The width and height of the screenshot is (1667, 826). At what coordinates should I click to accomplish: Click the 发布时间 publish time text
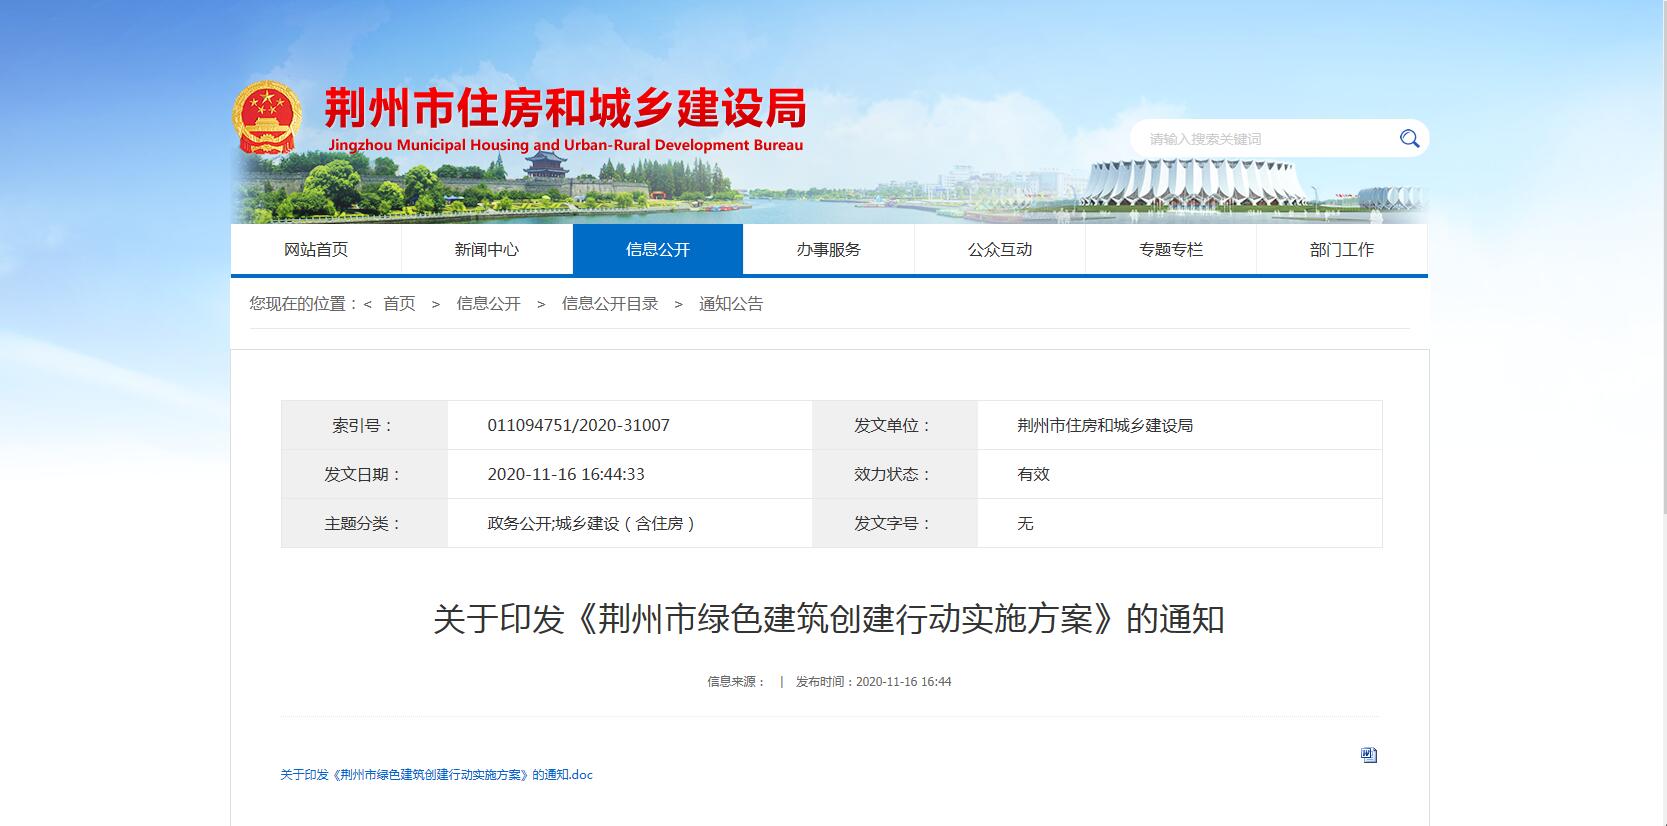(x=873, y=682)
